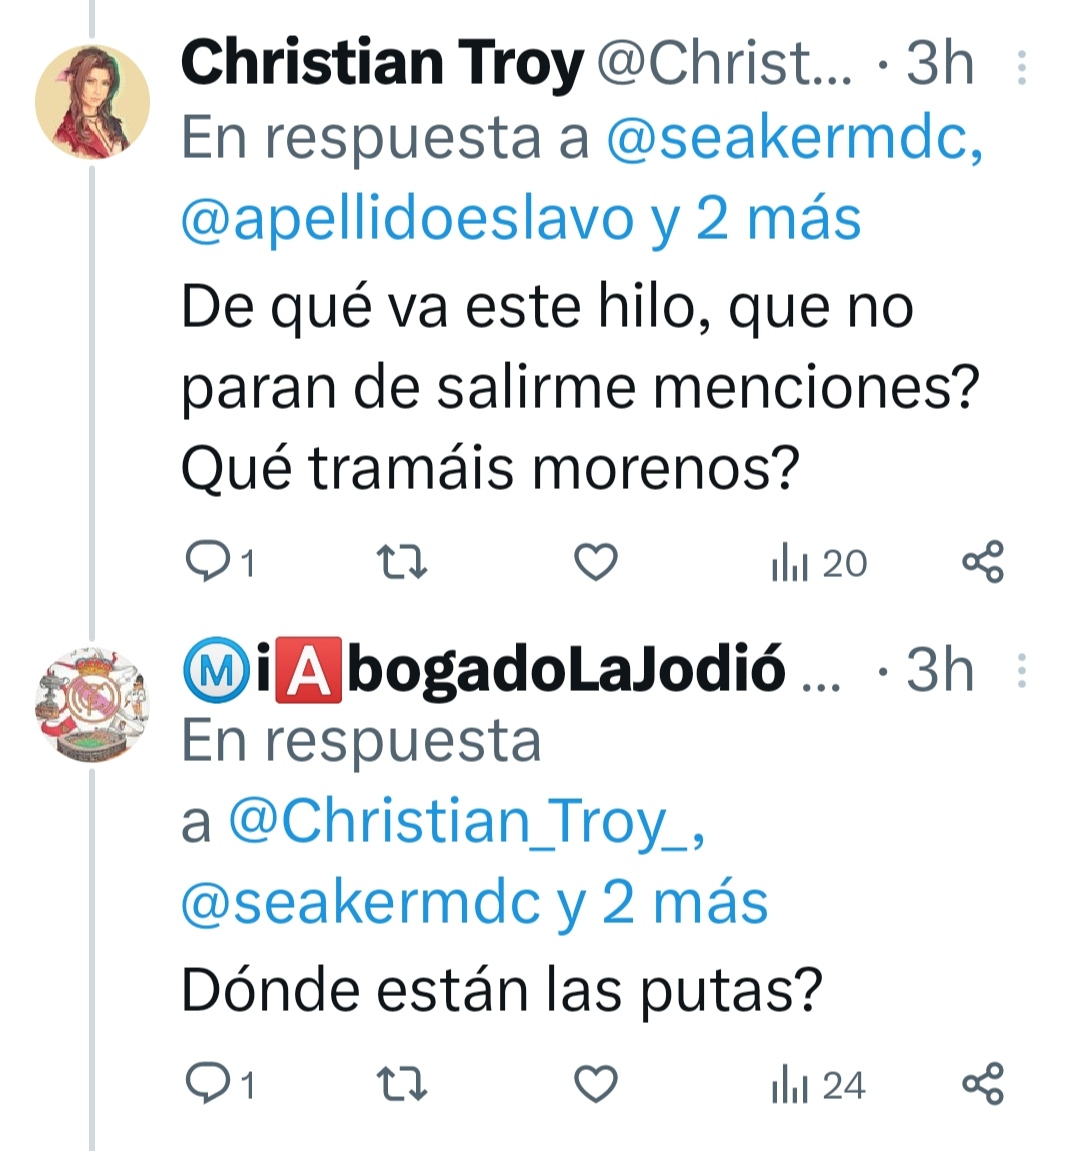Like the MiAbogadoLaJodió tweet
The image size is (1080, 1151).
pyautogui.click(x=595, y=1084)
